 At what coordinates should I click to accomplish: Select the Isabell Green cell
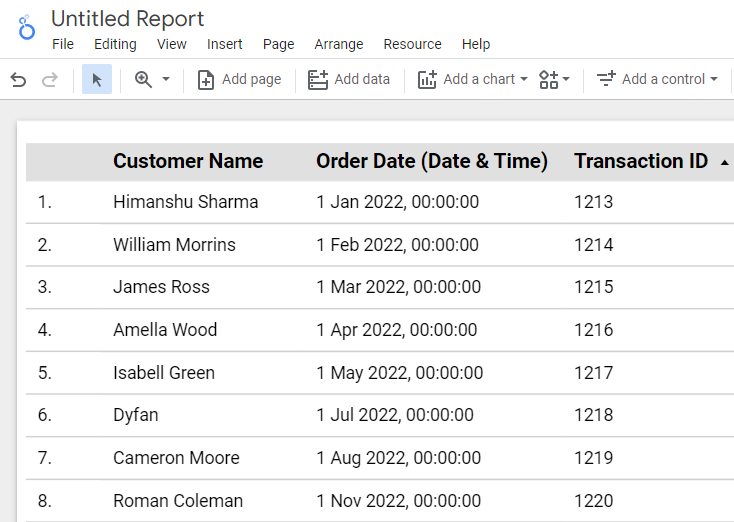pos(164,373)
